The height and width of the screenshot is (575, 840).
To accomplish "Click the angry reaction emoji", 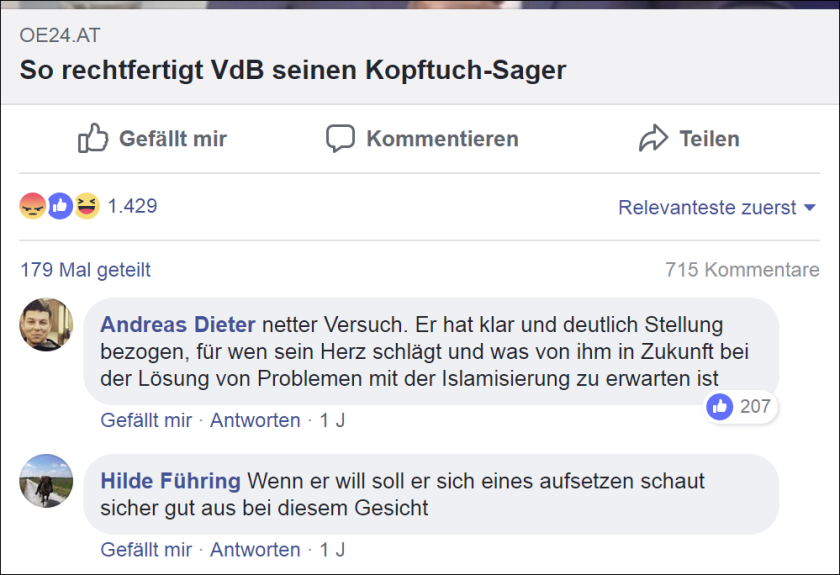I will pyautogui.click(x=32, y=207).
